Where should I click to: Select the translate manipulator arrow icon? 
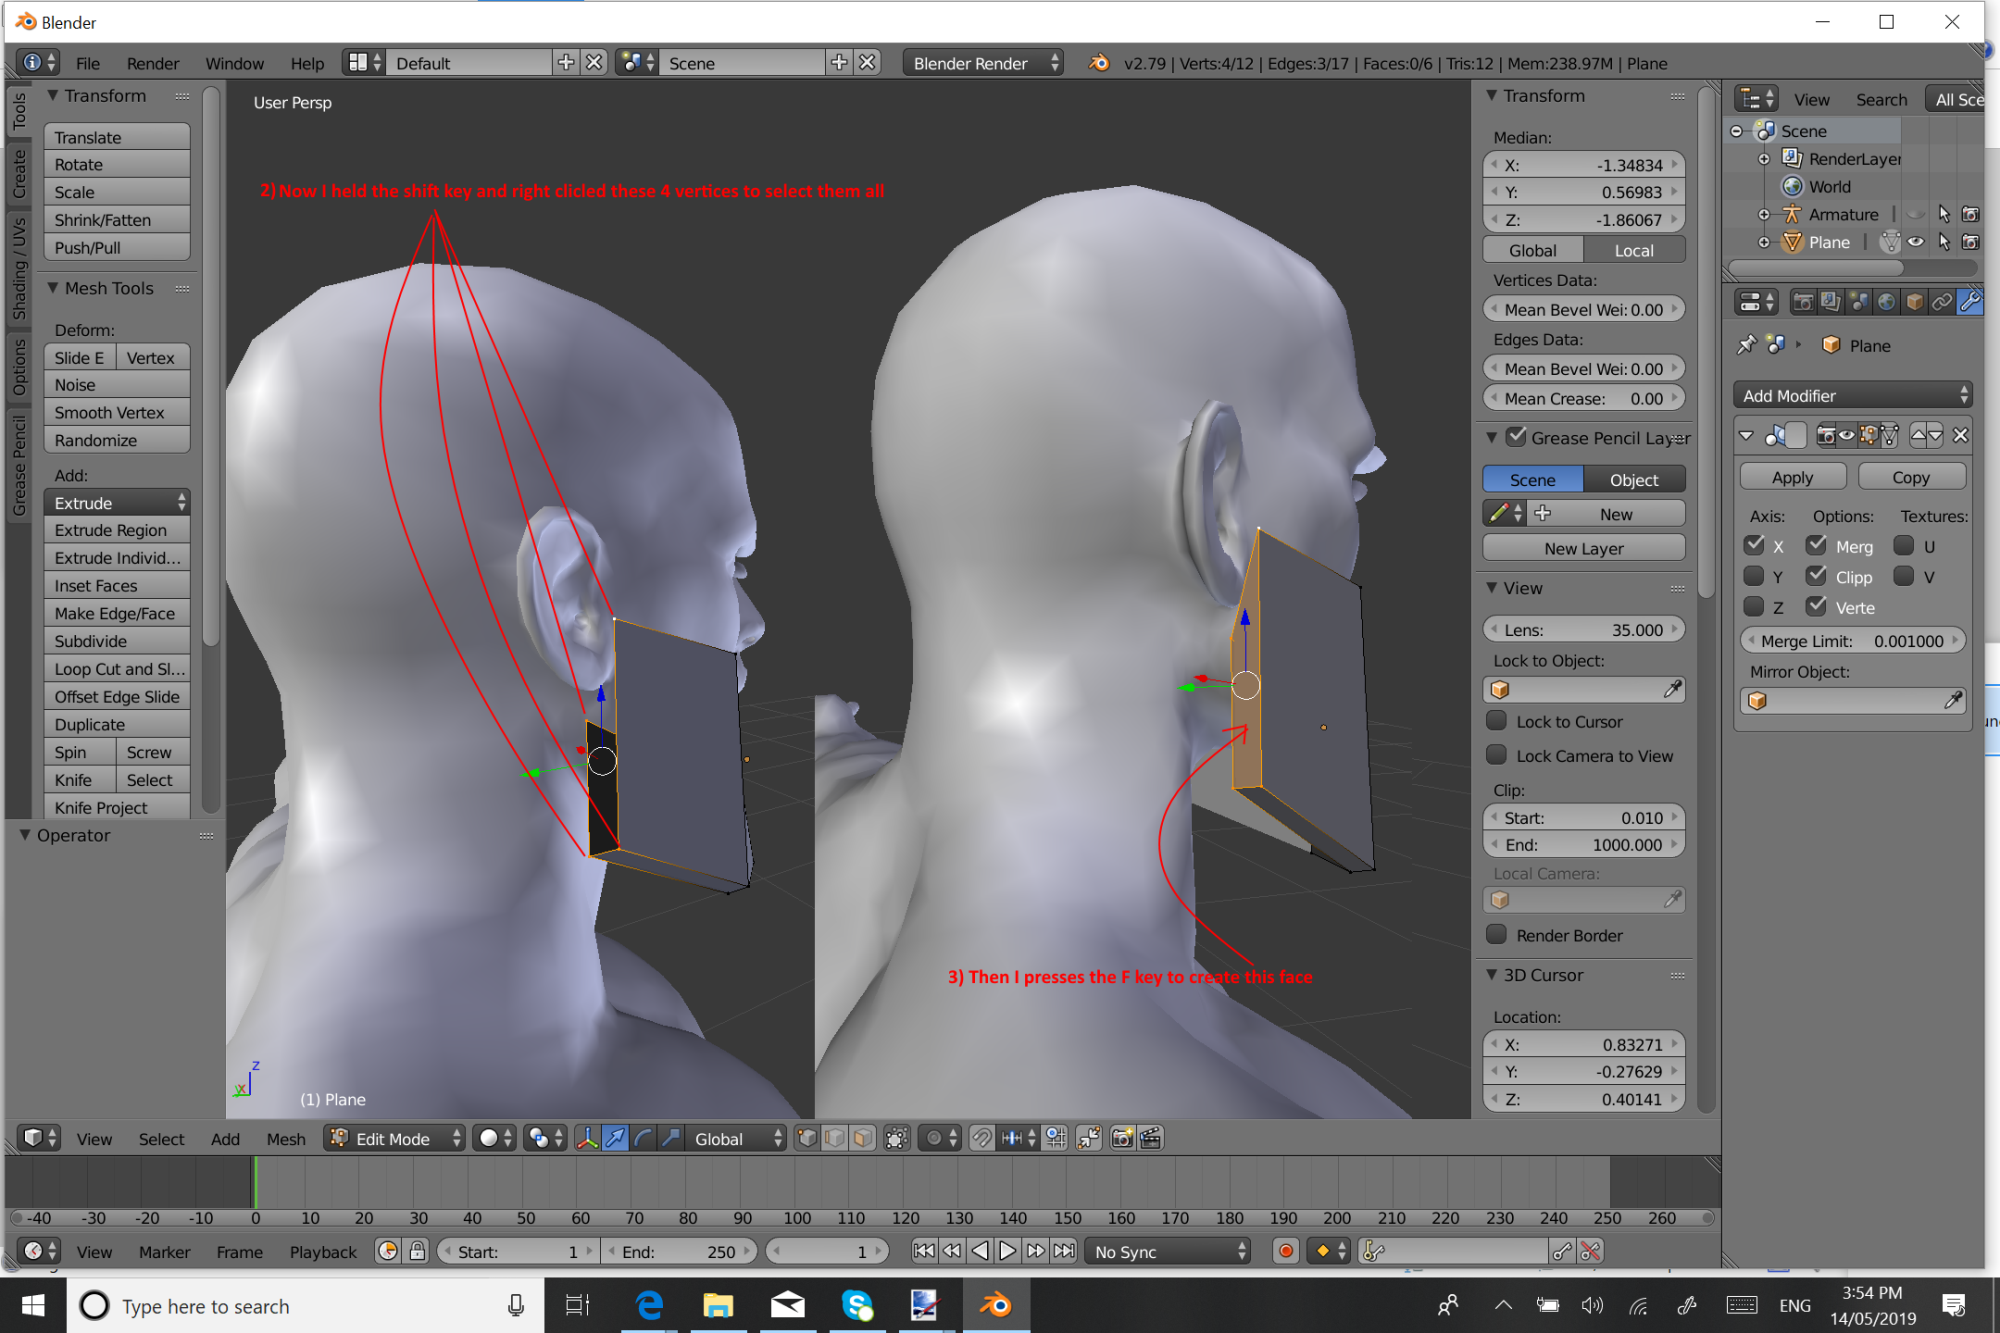(x=615, y=1138)
